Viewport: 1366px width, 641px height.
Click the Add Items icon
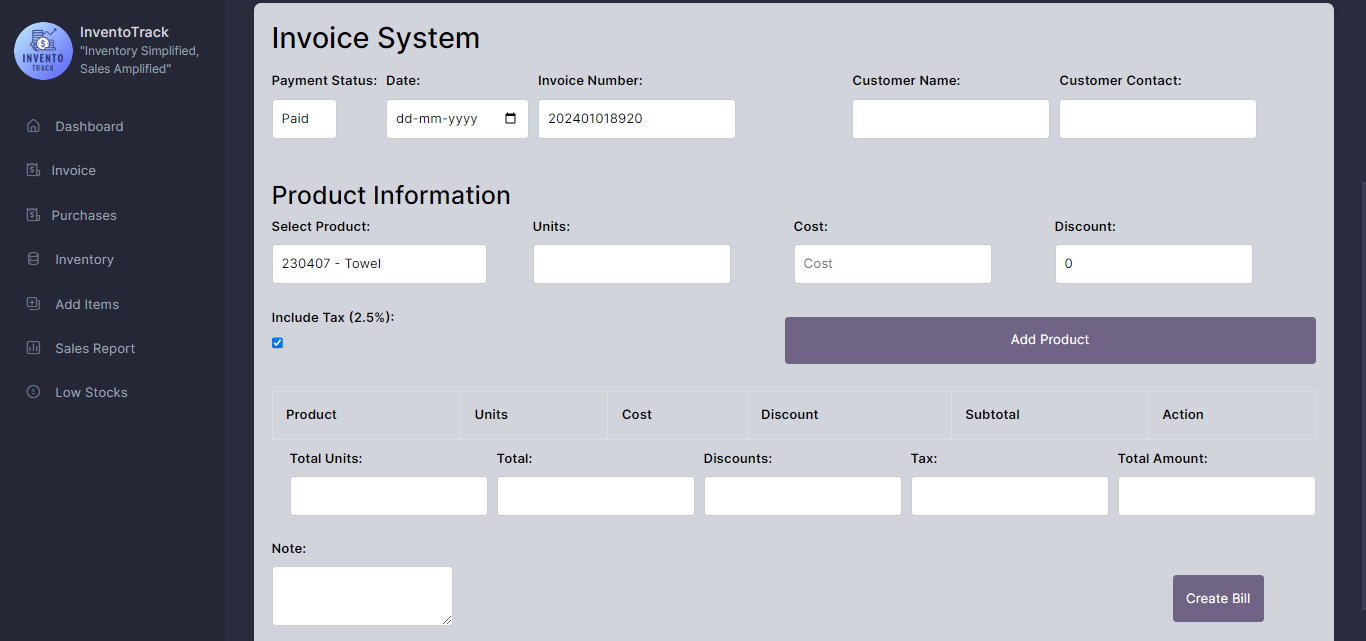click(33, 304)
